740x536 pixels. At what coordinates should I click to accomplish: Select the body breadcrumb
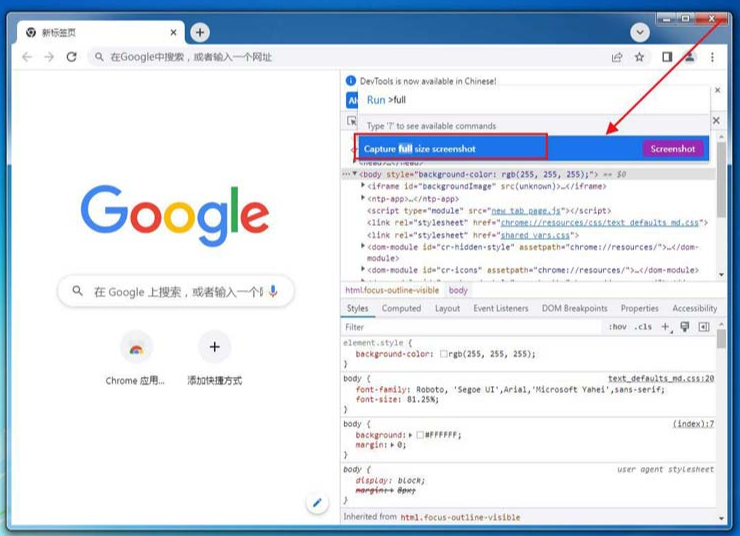click(x=458, y=290)
